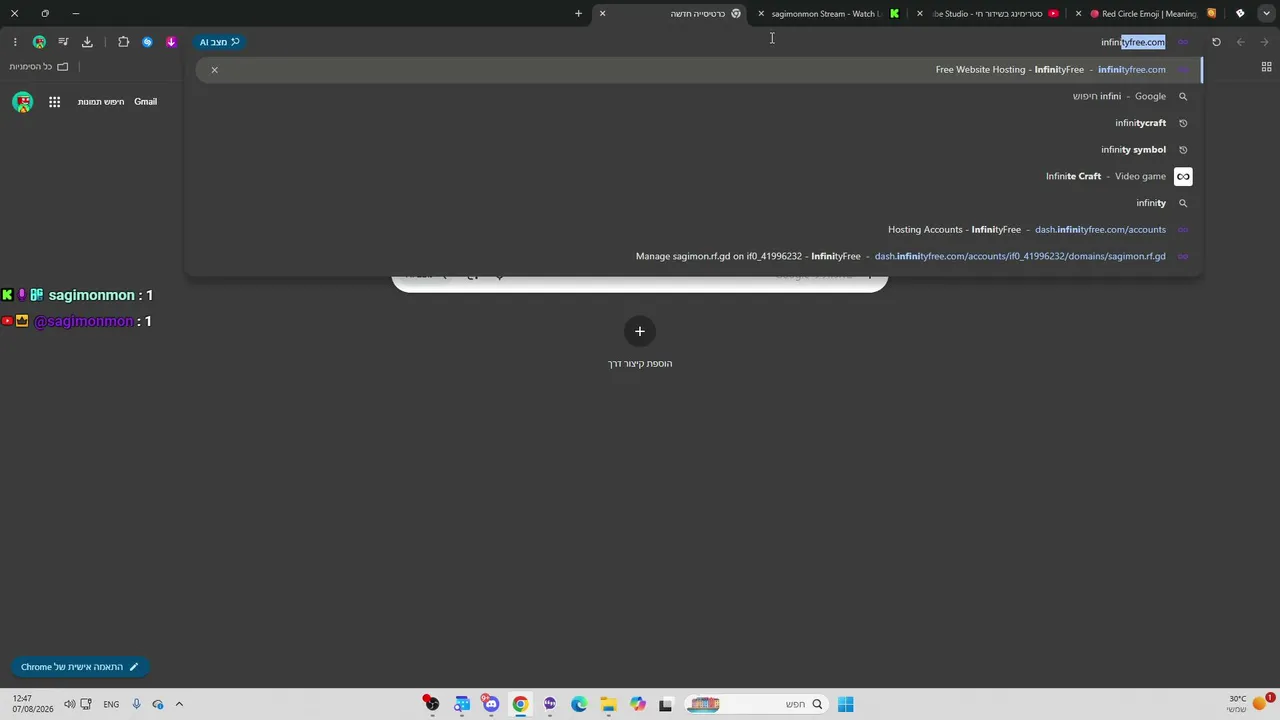Open the image search link חיפוש תמונות
The image size is (1280, 720).
[102, 101]
